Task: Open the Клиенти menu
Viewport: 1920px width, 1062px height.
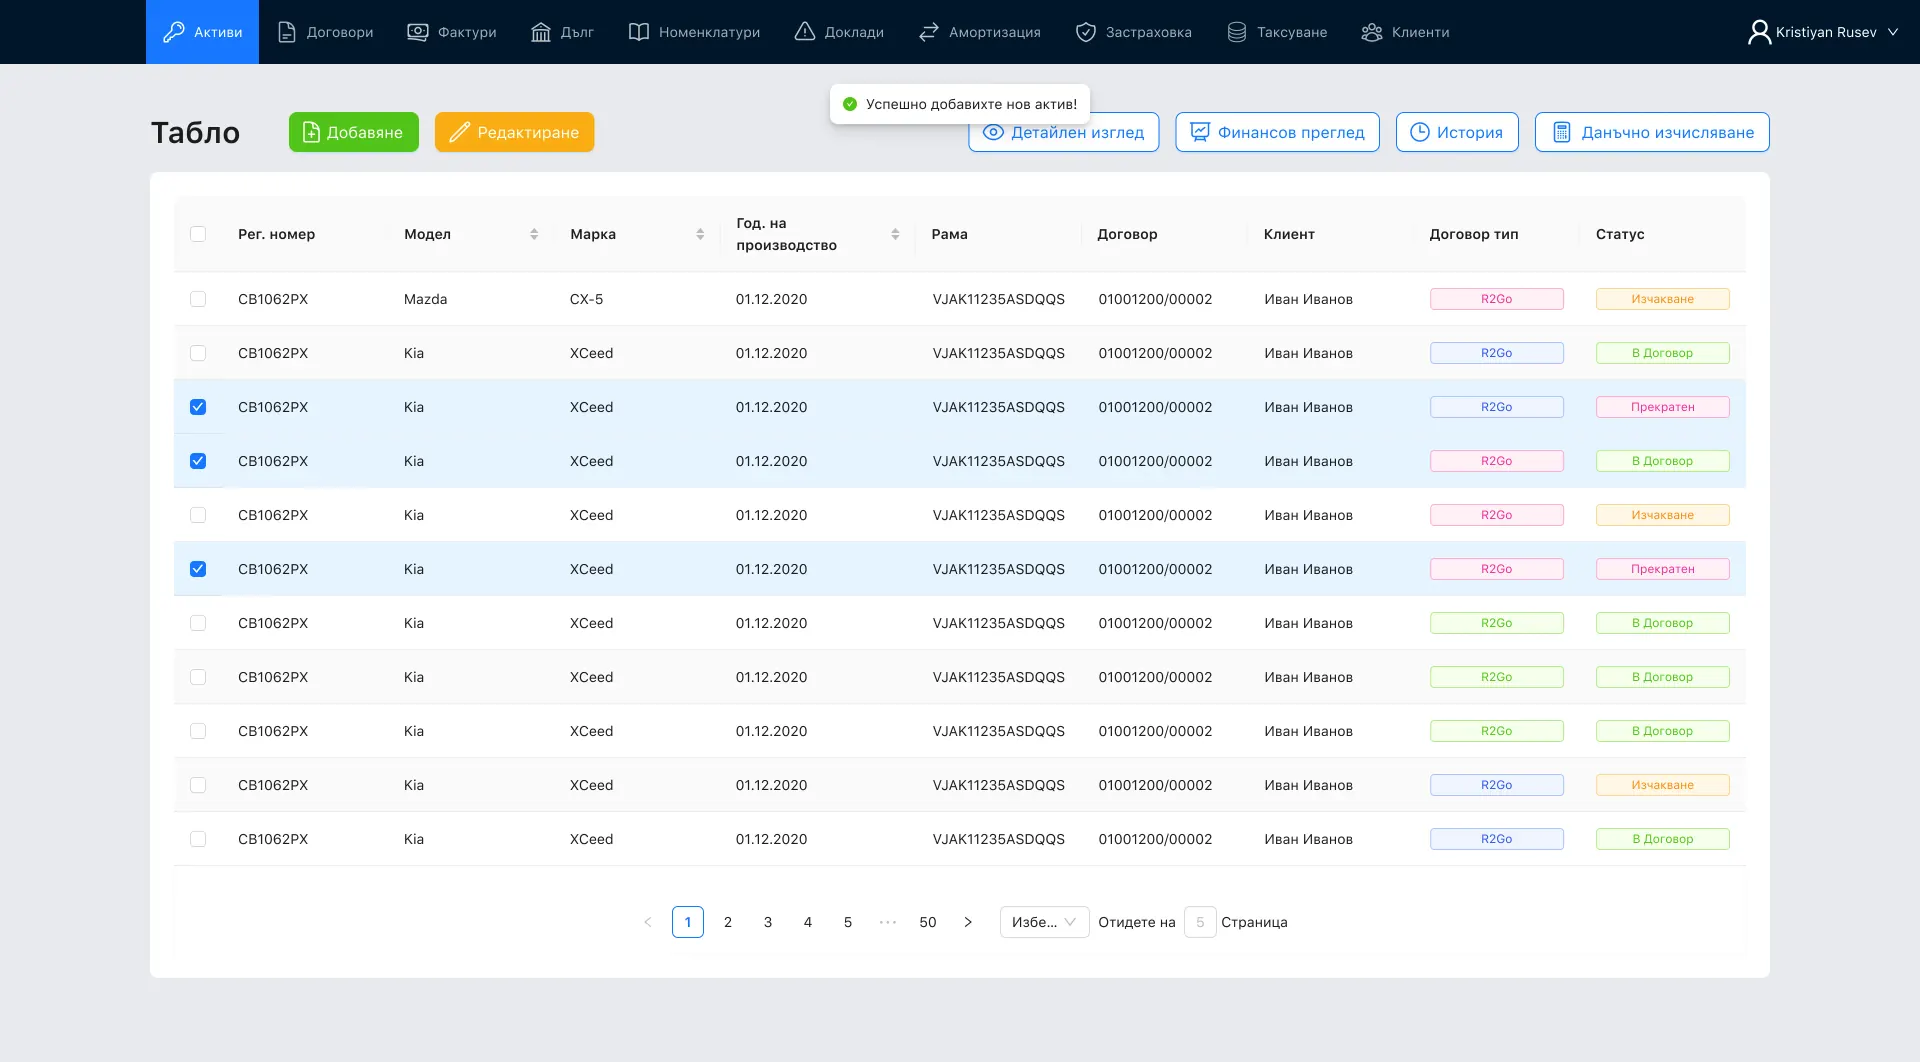Action: 1405,32
